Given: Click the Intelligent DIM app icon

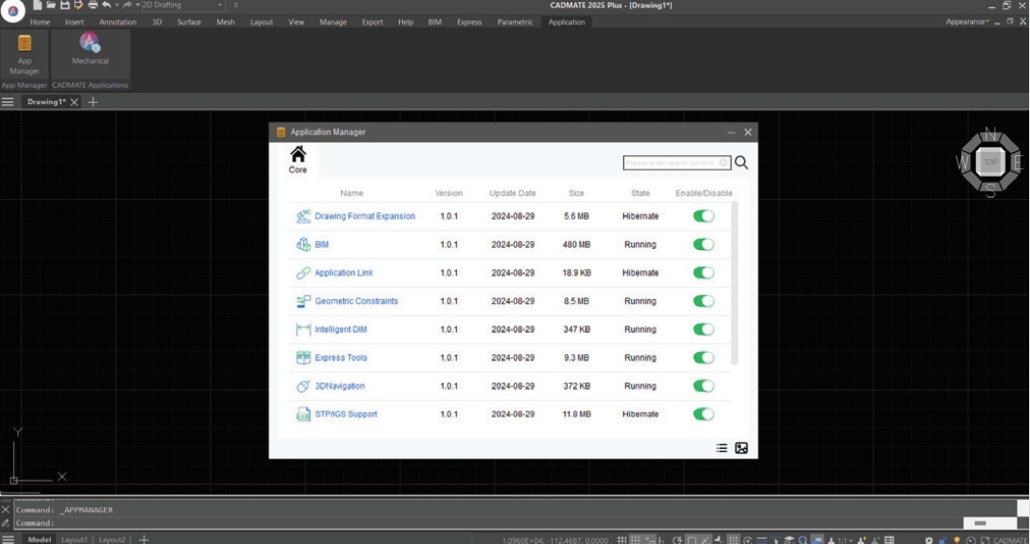Looking at the screenshot, I should [303, 329].
